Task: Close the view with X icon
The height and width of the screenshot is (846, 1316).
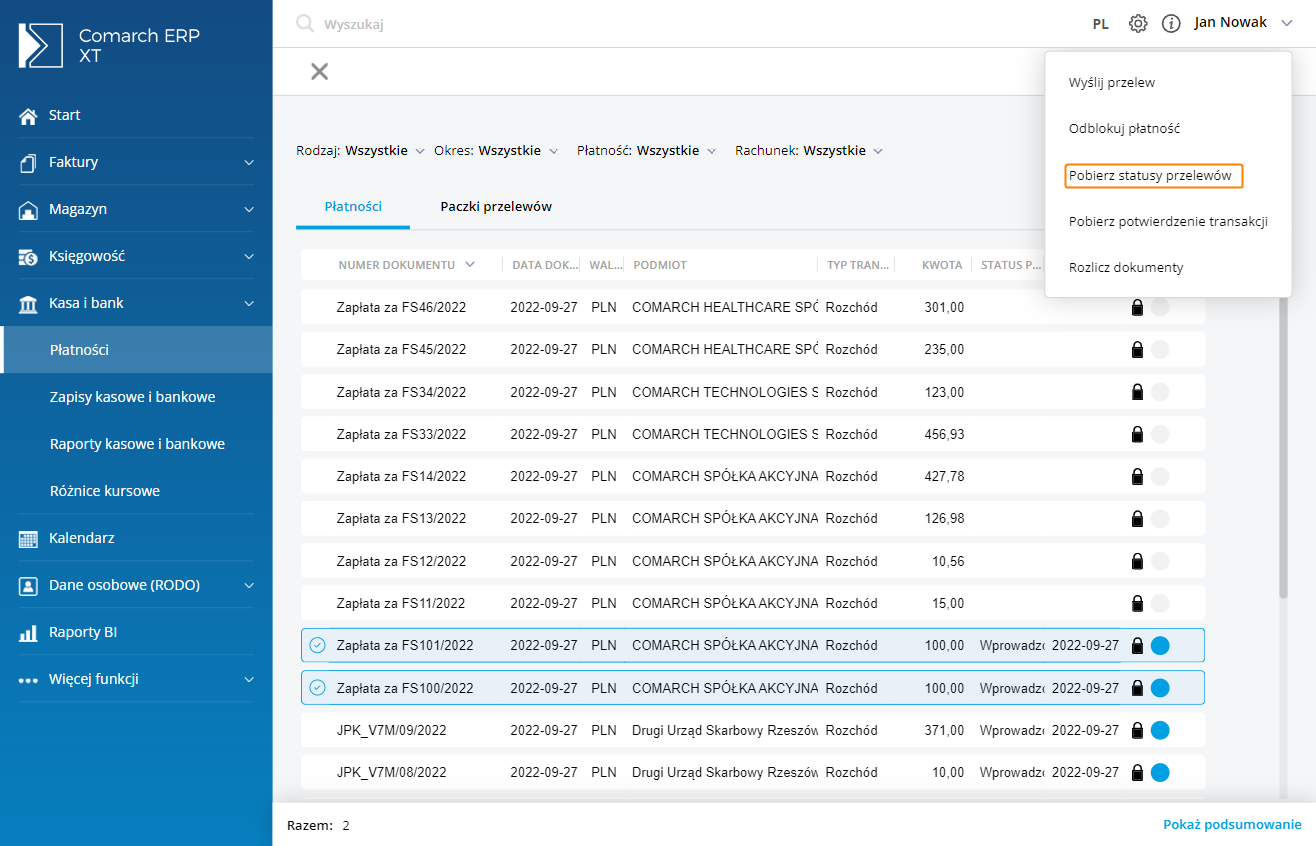Action: tap(319, 71)
